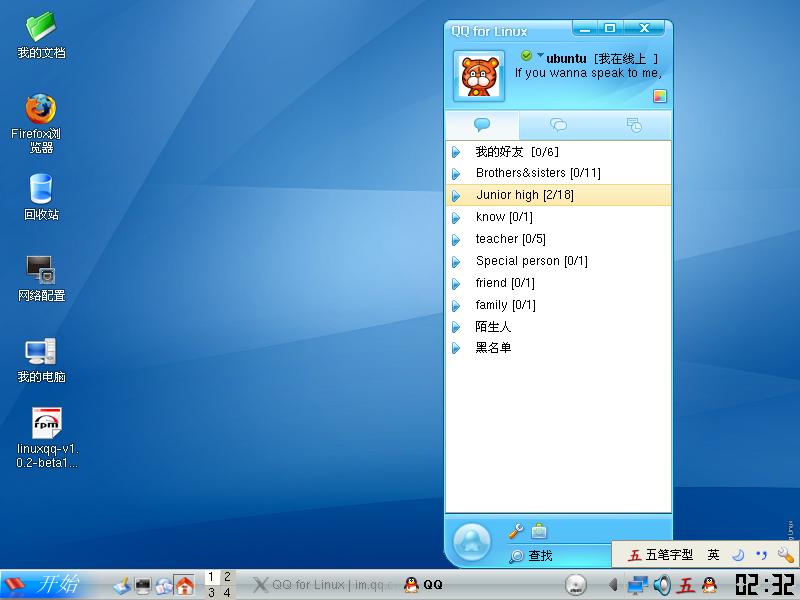Expand the Brothers&sisters [0/11] group arrow
The height and width of the screenshot is (600, 800).
[456, 174]
